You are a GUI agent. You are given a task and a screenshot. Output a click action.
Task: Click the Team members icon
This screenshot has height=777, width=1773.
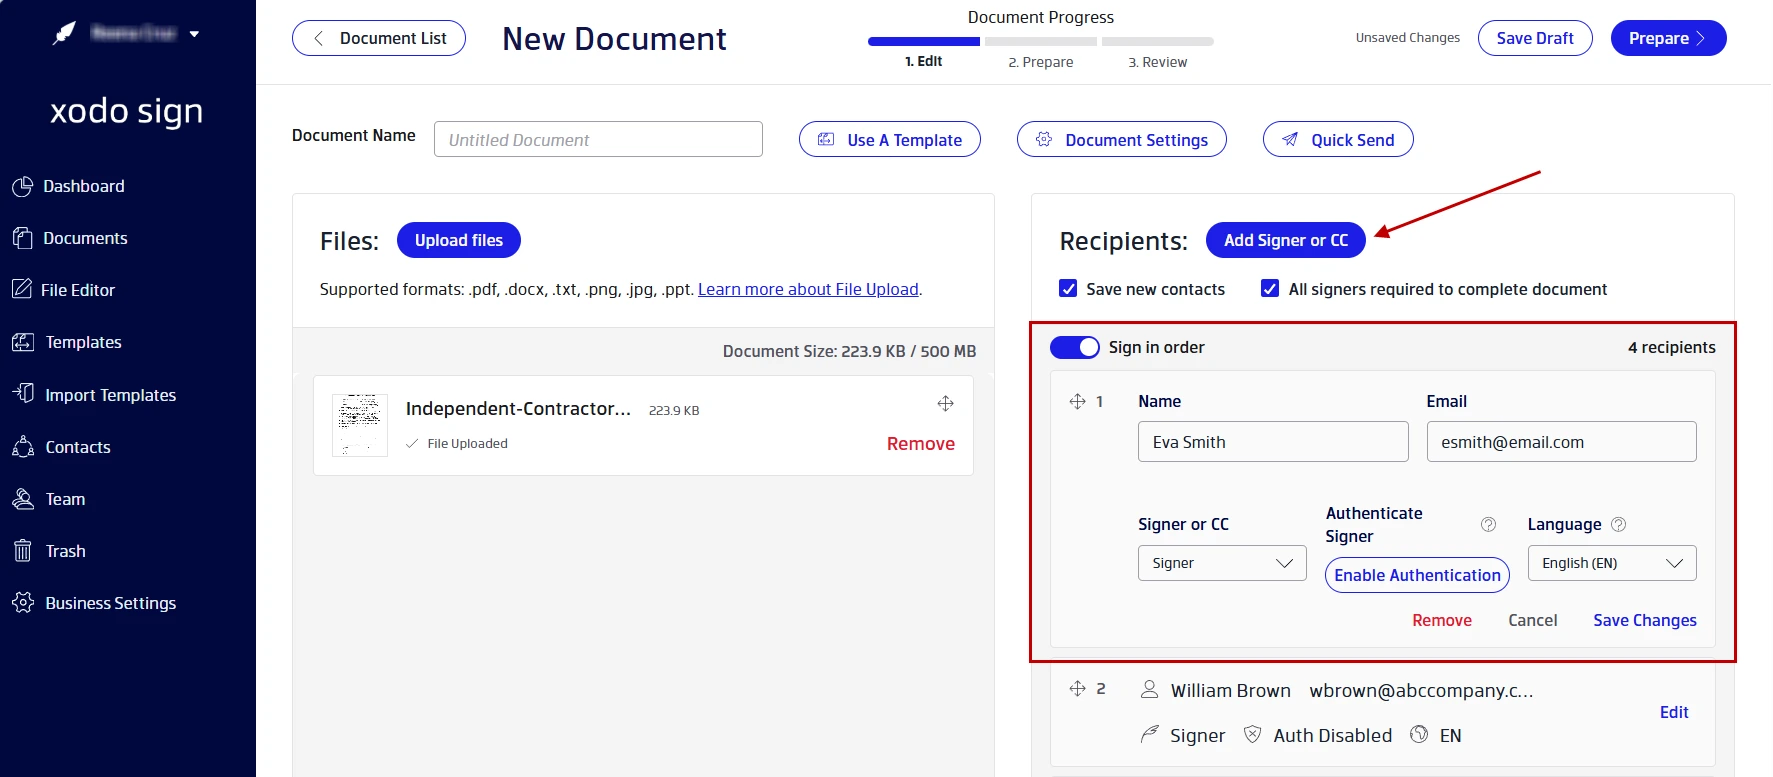(22, 498)
